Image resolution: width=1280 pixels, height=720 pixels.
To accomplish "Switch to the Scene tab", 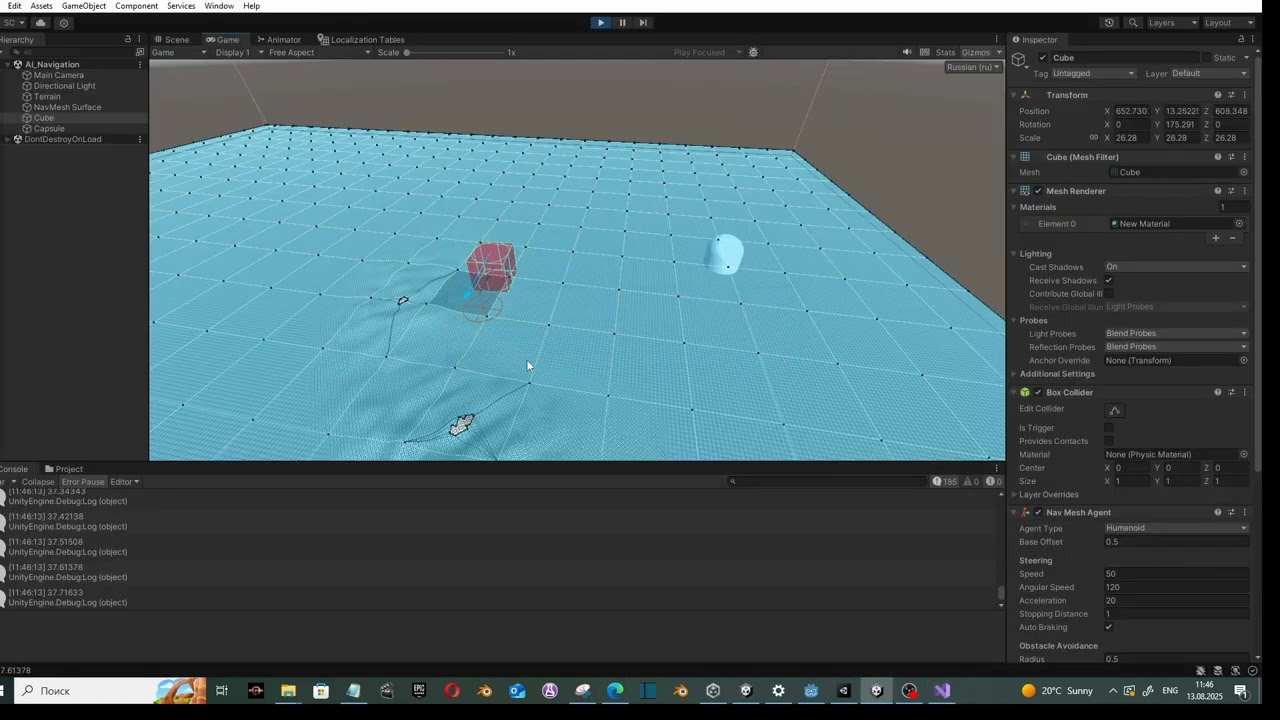I will (171, 40).
